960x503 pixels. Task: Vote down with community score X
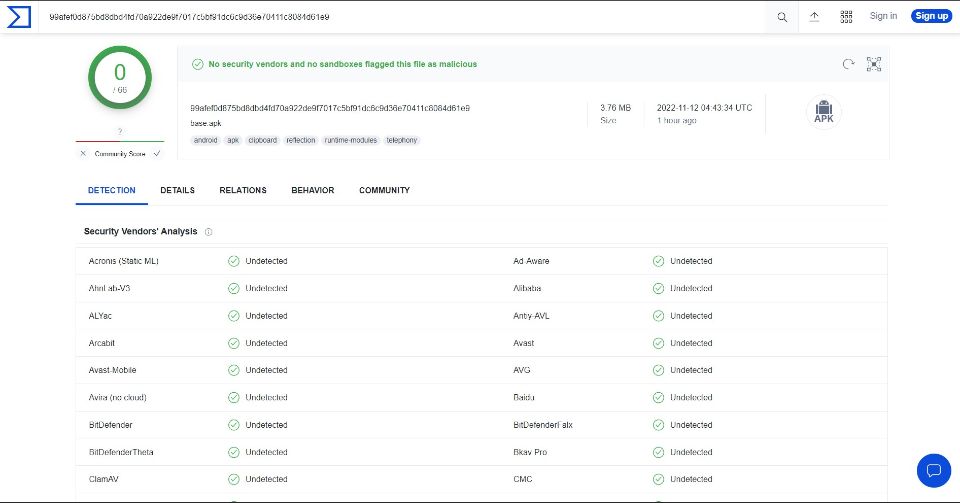click(83, 154)
